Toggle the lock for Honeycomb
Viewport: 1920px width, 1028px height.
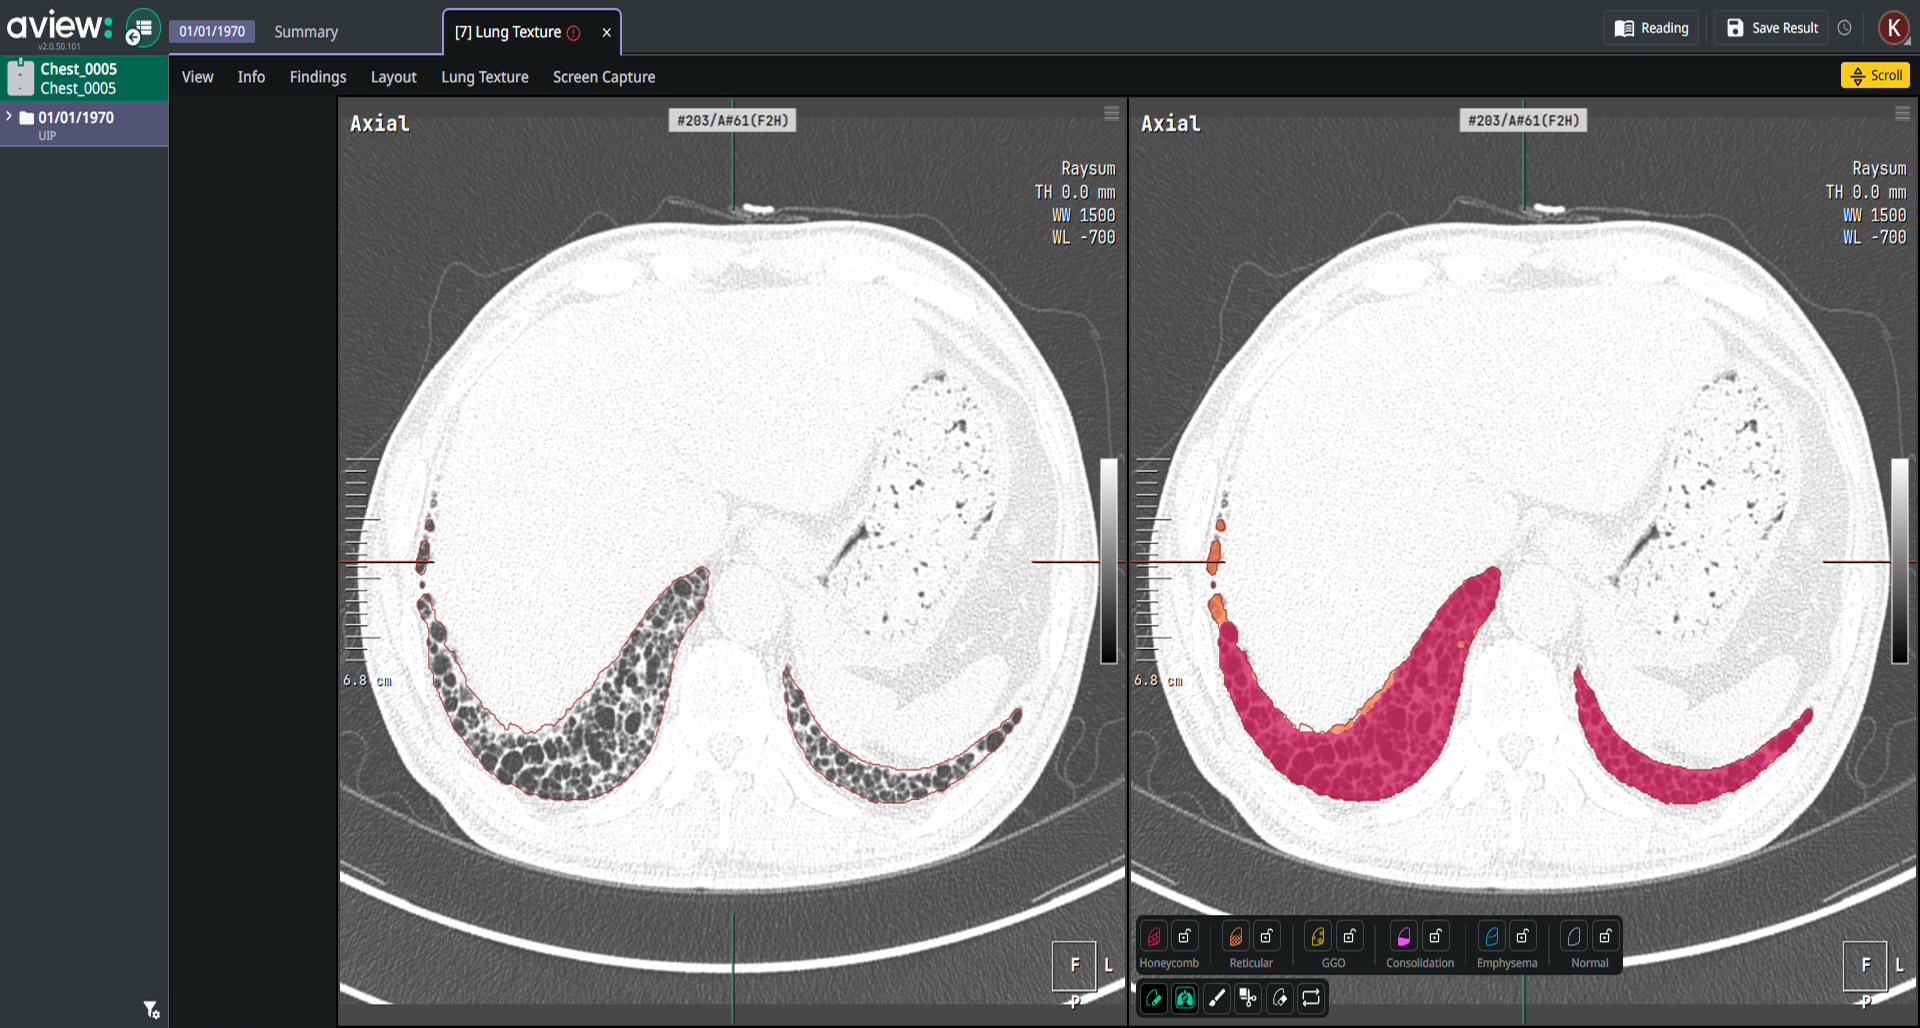coord(1185,937)
